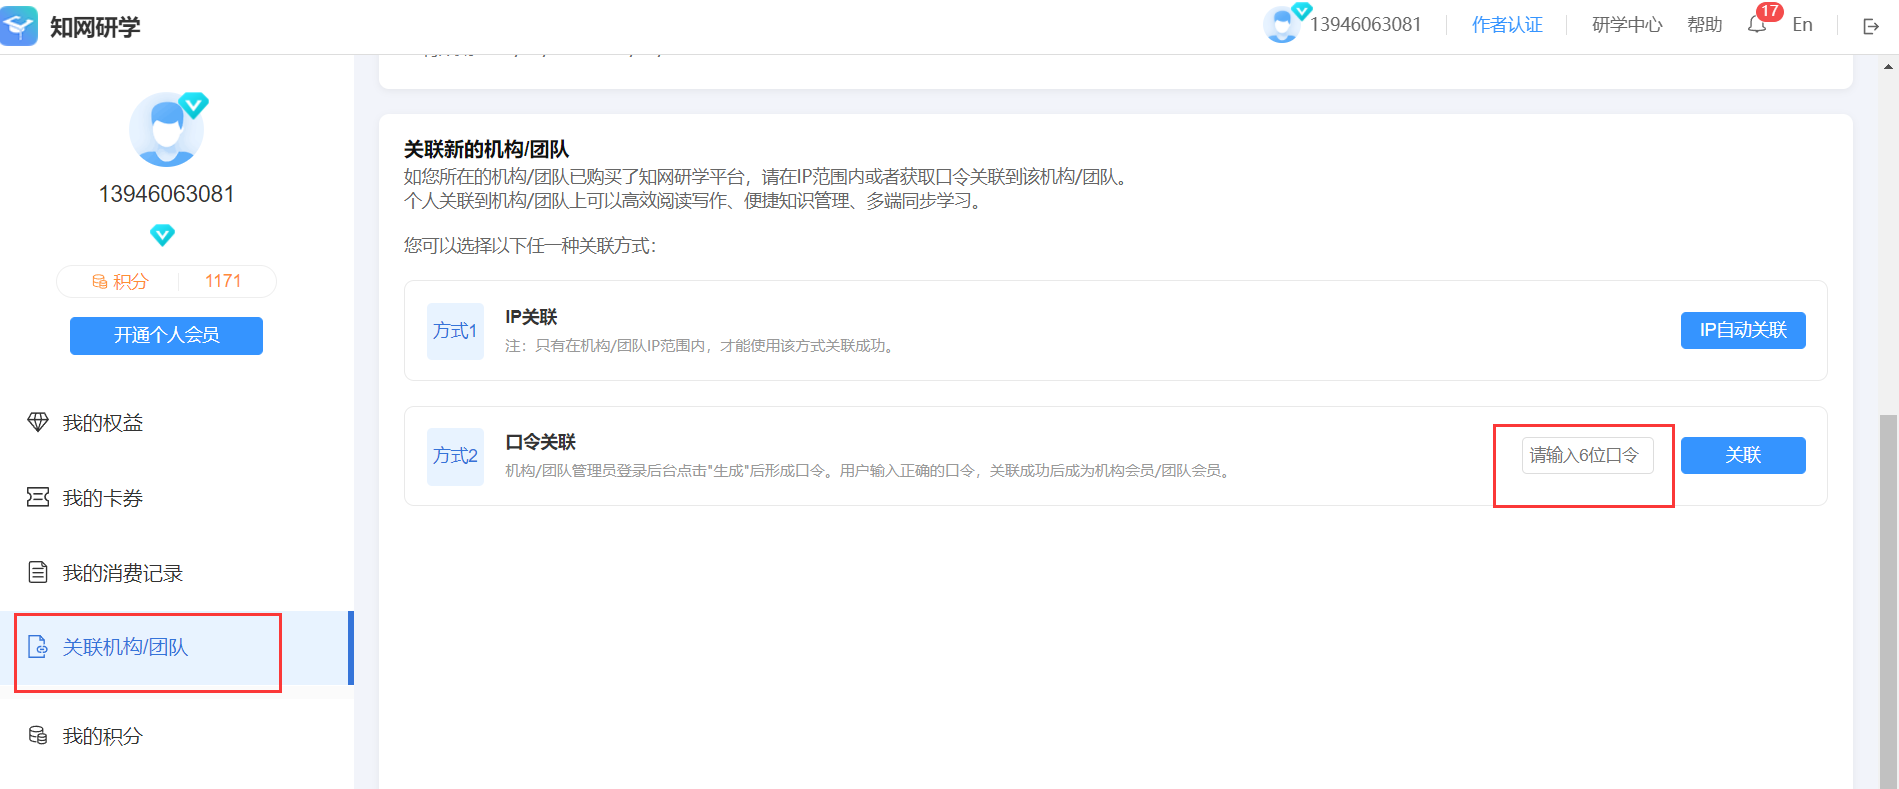Click the points value 1171
This screenshot has height=789, width=1899.
pyautogui.click(x=223, y=281)
